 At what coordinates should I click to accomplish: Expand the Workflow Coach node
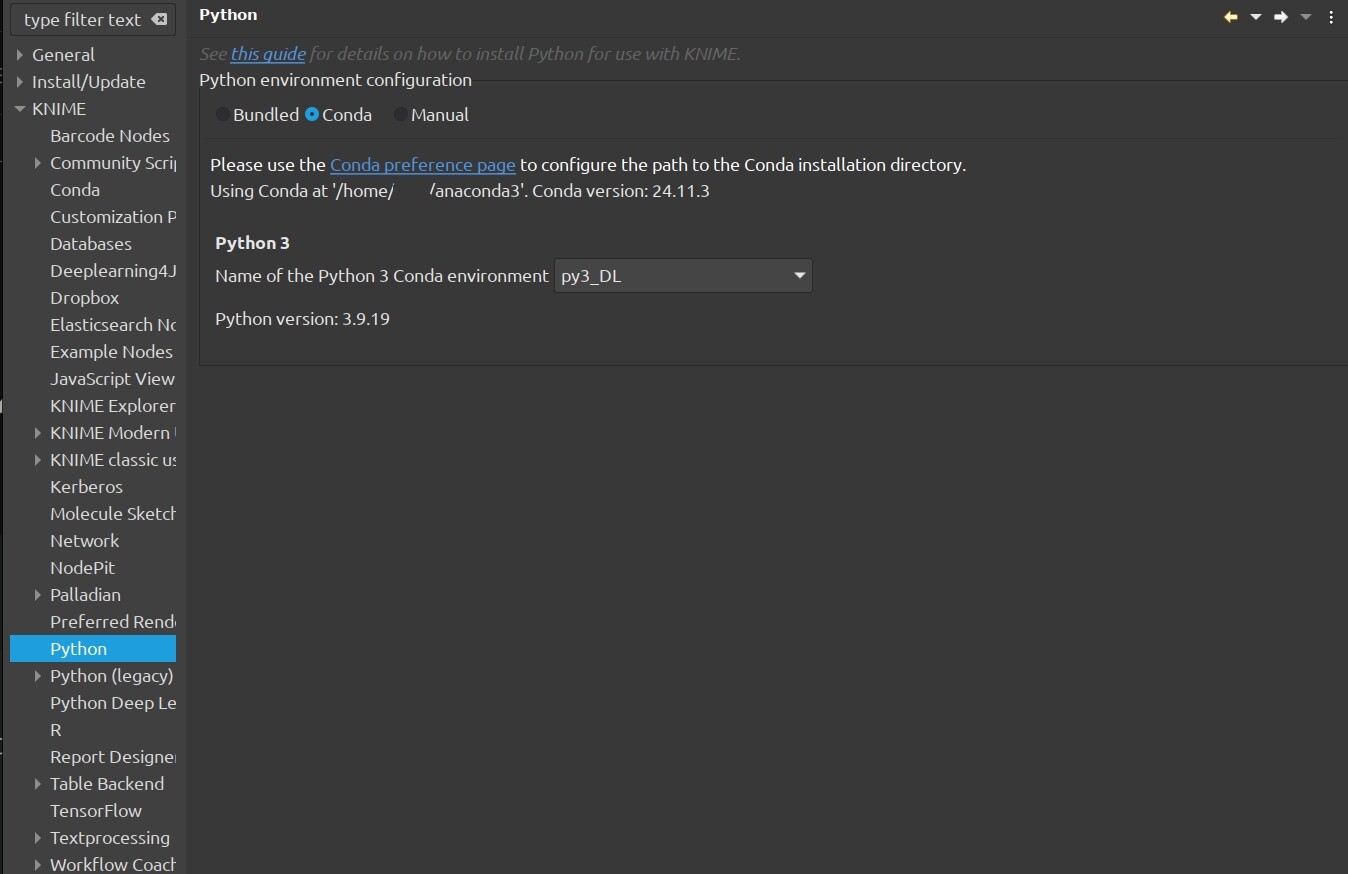click(x=38, y=865)
